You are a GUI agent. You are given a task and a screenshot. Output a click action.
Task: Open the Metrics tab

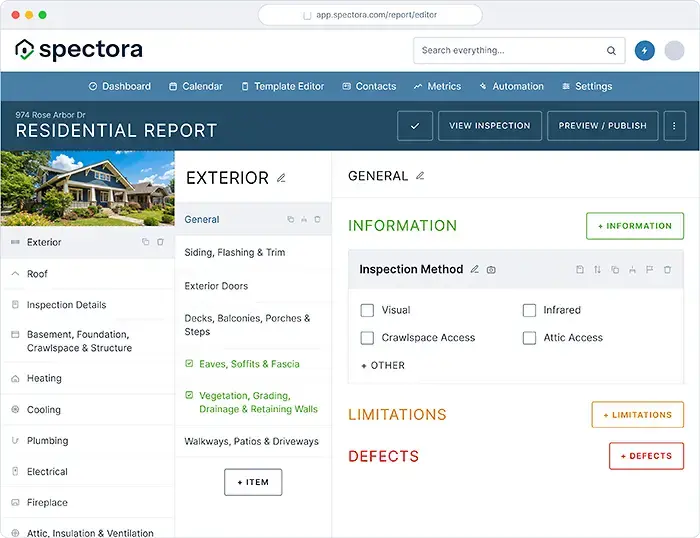(437, 86)
